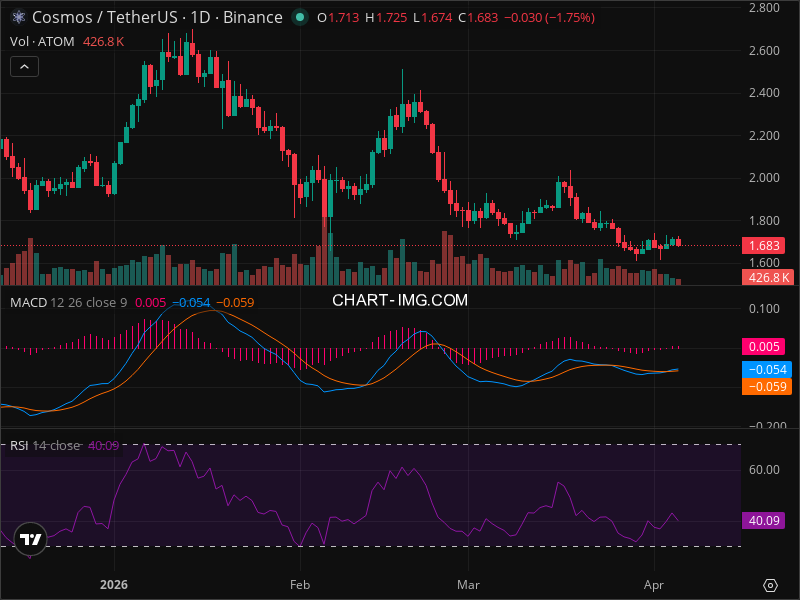
Task: Click the 1.600 price axis tick
Action: [x=764, y=263]
